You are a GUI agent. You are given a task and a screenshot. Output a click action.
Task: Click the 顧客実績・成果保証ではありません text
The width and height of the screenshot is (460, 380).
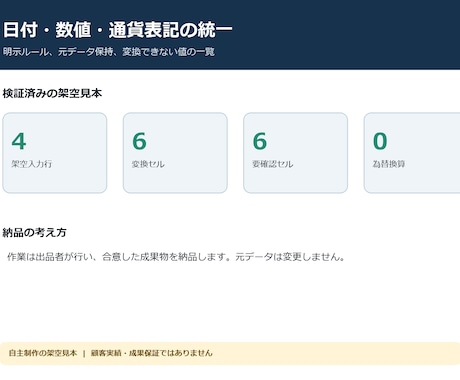tap(152, 353)
